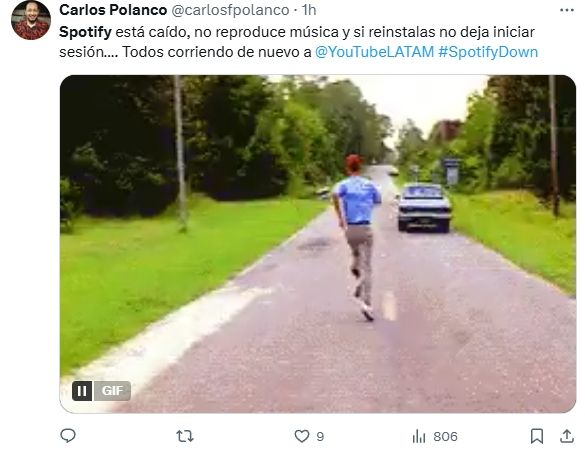Click the tweet text body
The height and width of the screenshot is (457, 585).
tap(298, 42)
